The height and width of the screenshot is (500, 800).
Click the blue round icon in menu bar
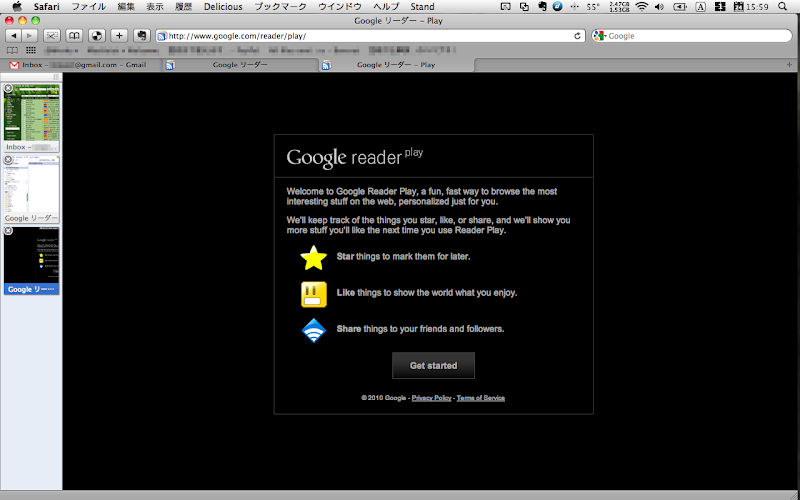click(558, 7)
